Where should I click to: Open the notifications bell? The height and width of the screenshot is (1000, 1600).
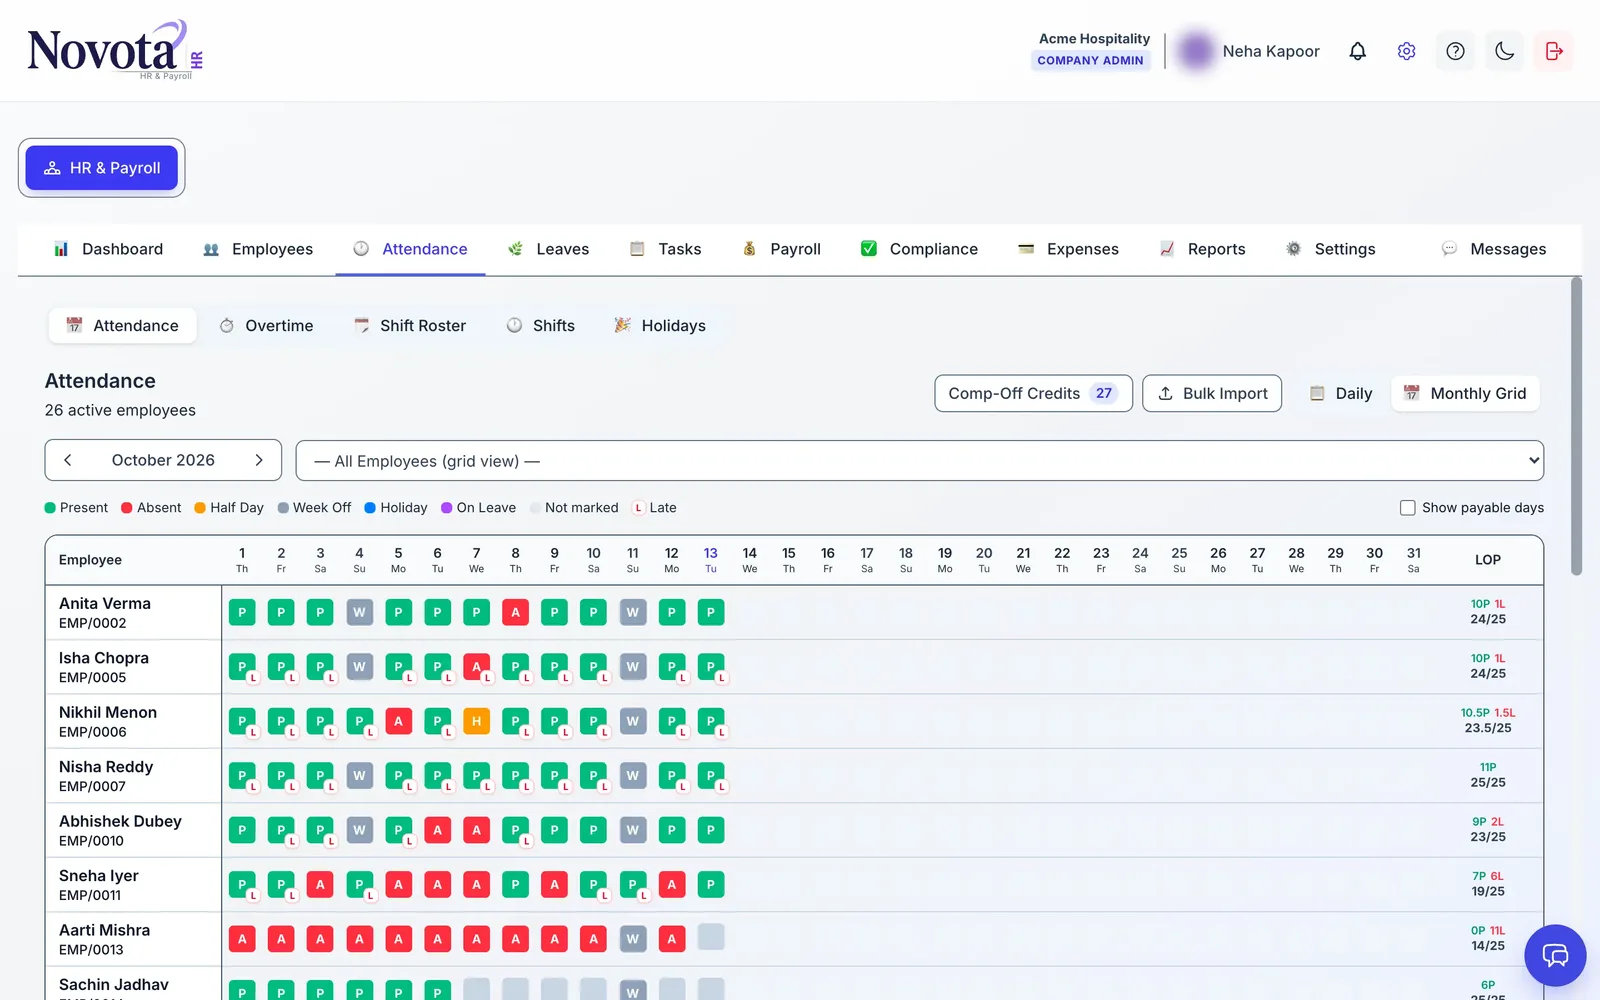point(1357,51)
